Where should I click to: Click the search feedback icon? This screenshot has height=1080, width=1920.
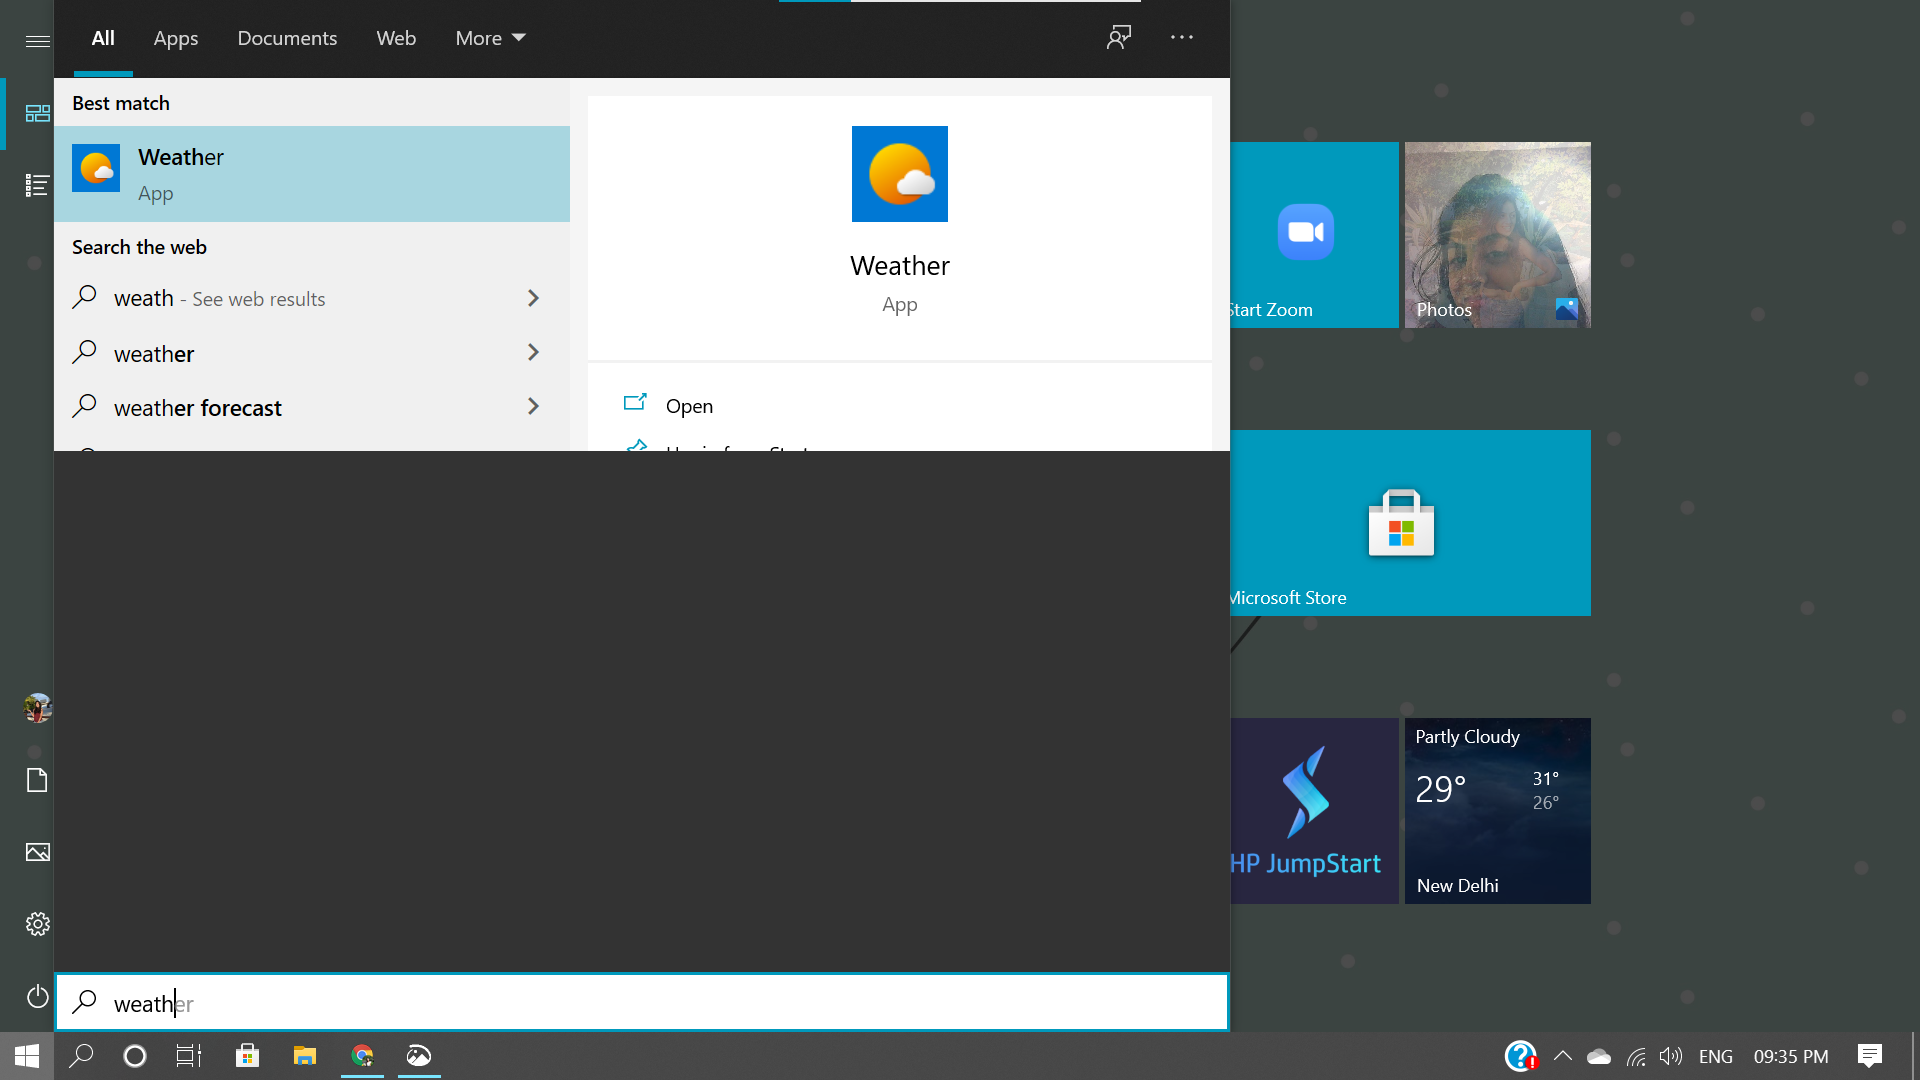[x=1119, y=38]
